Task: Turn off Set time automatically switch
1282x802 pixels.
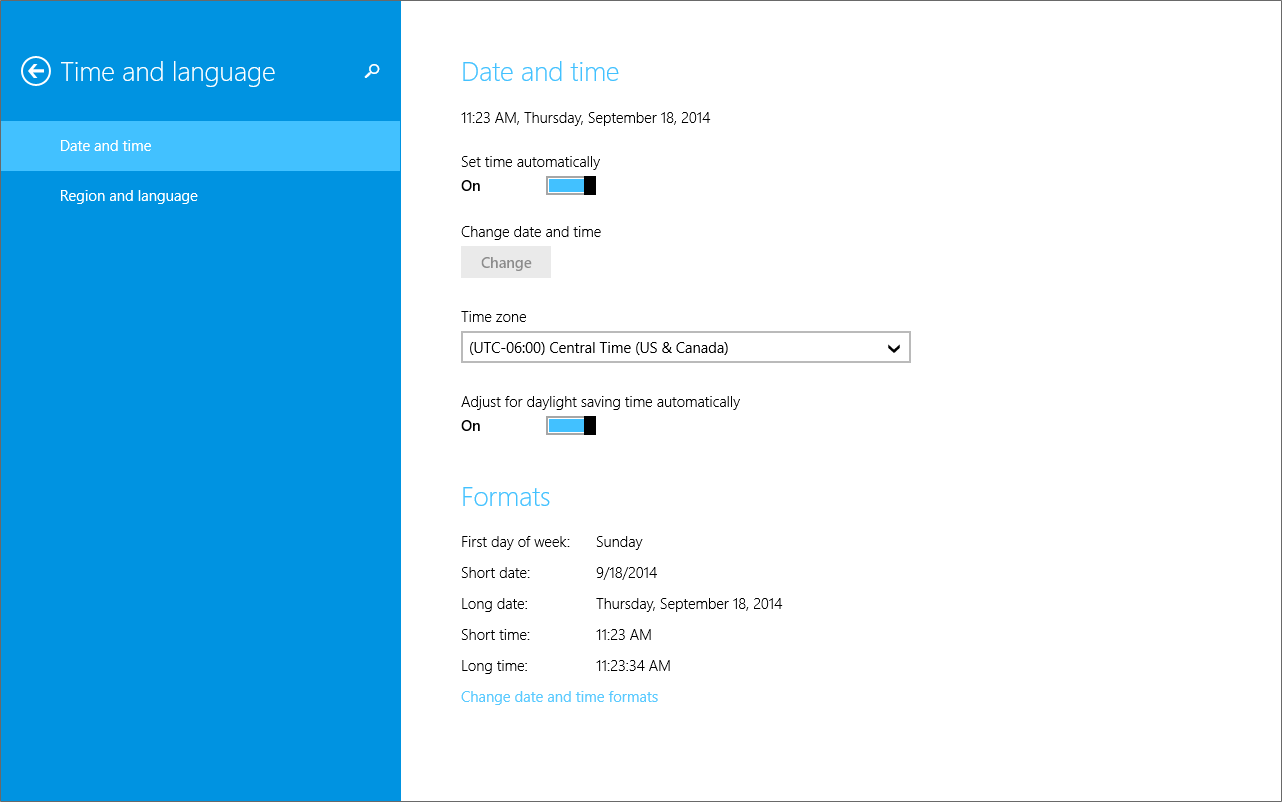Action: pyautogui.click(x=571, y=186)
